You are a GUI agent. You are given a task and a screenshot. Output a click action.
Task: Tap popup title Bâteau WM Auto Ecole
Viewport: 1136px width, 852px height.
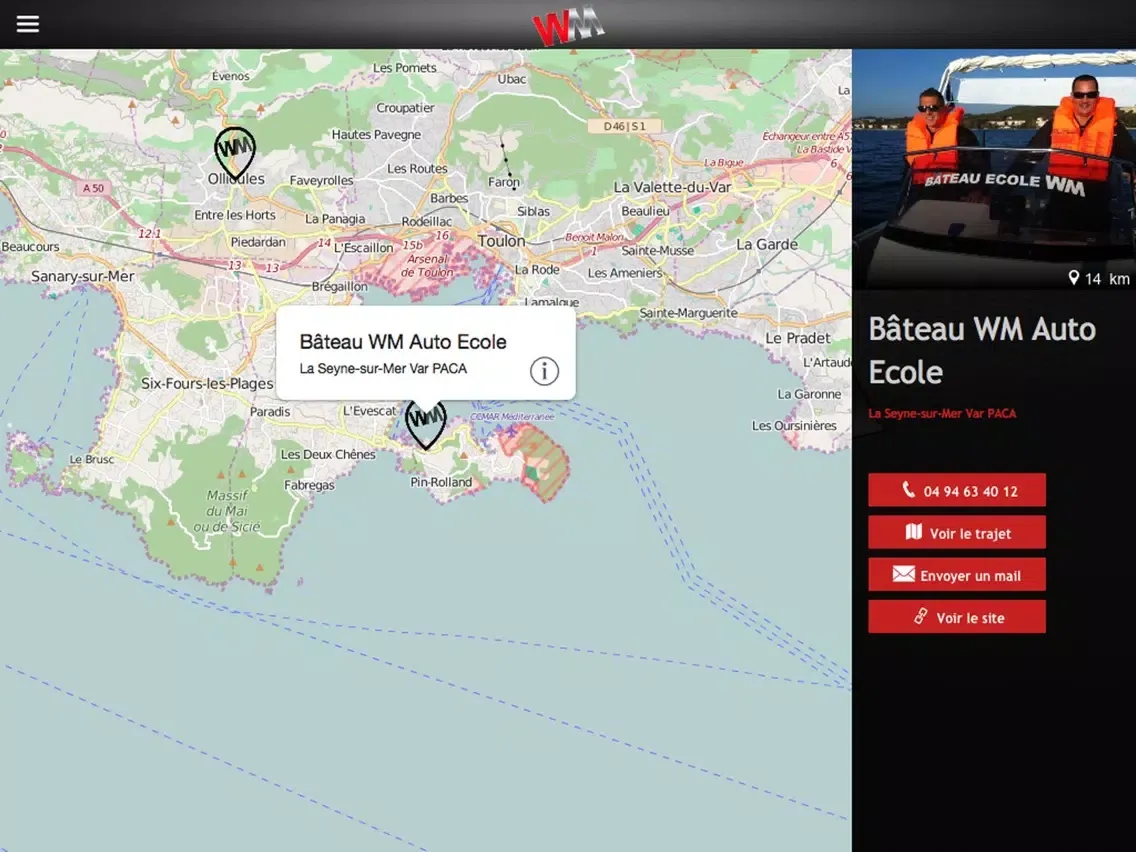pyautogui.click(x=403, y=342)
